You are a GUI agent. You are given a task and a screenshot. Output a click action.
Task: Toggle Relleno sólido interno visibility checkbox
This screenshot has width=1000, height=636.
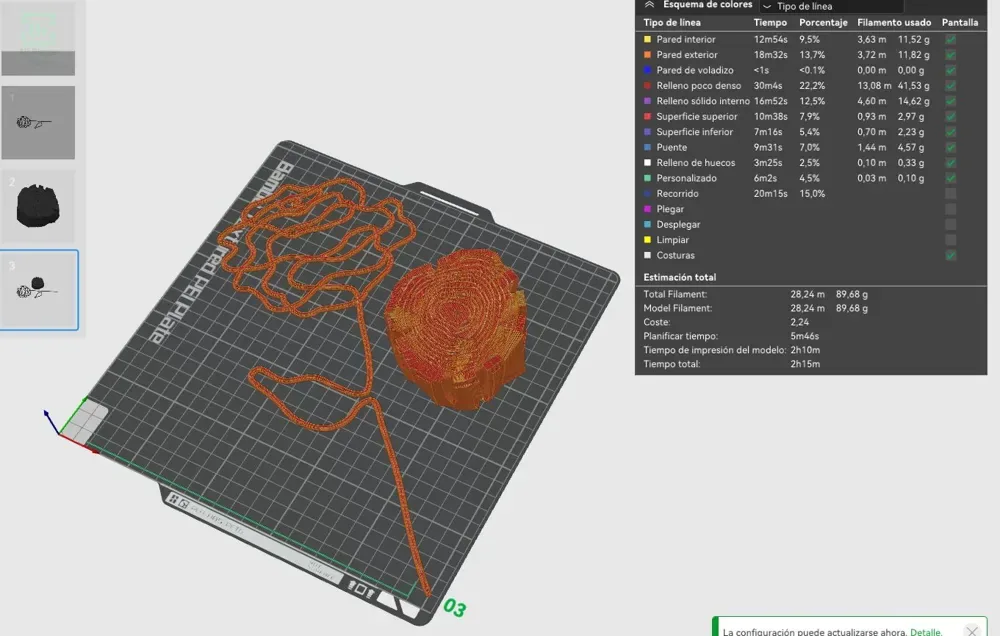pos(950,101)
